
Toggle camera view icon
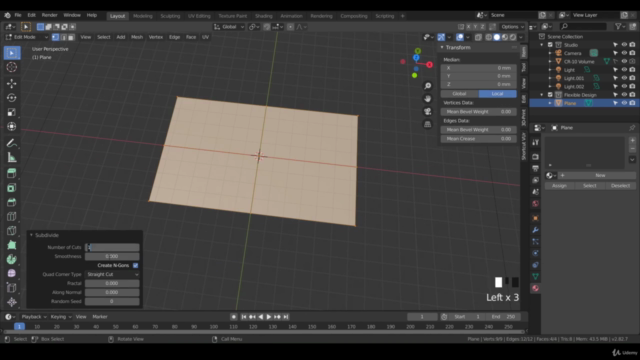(x=427, y=111)
